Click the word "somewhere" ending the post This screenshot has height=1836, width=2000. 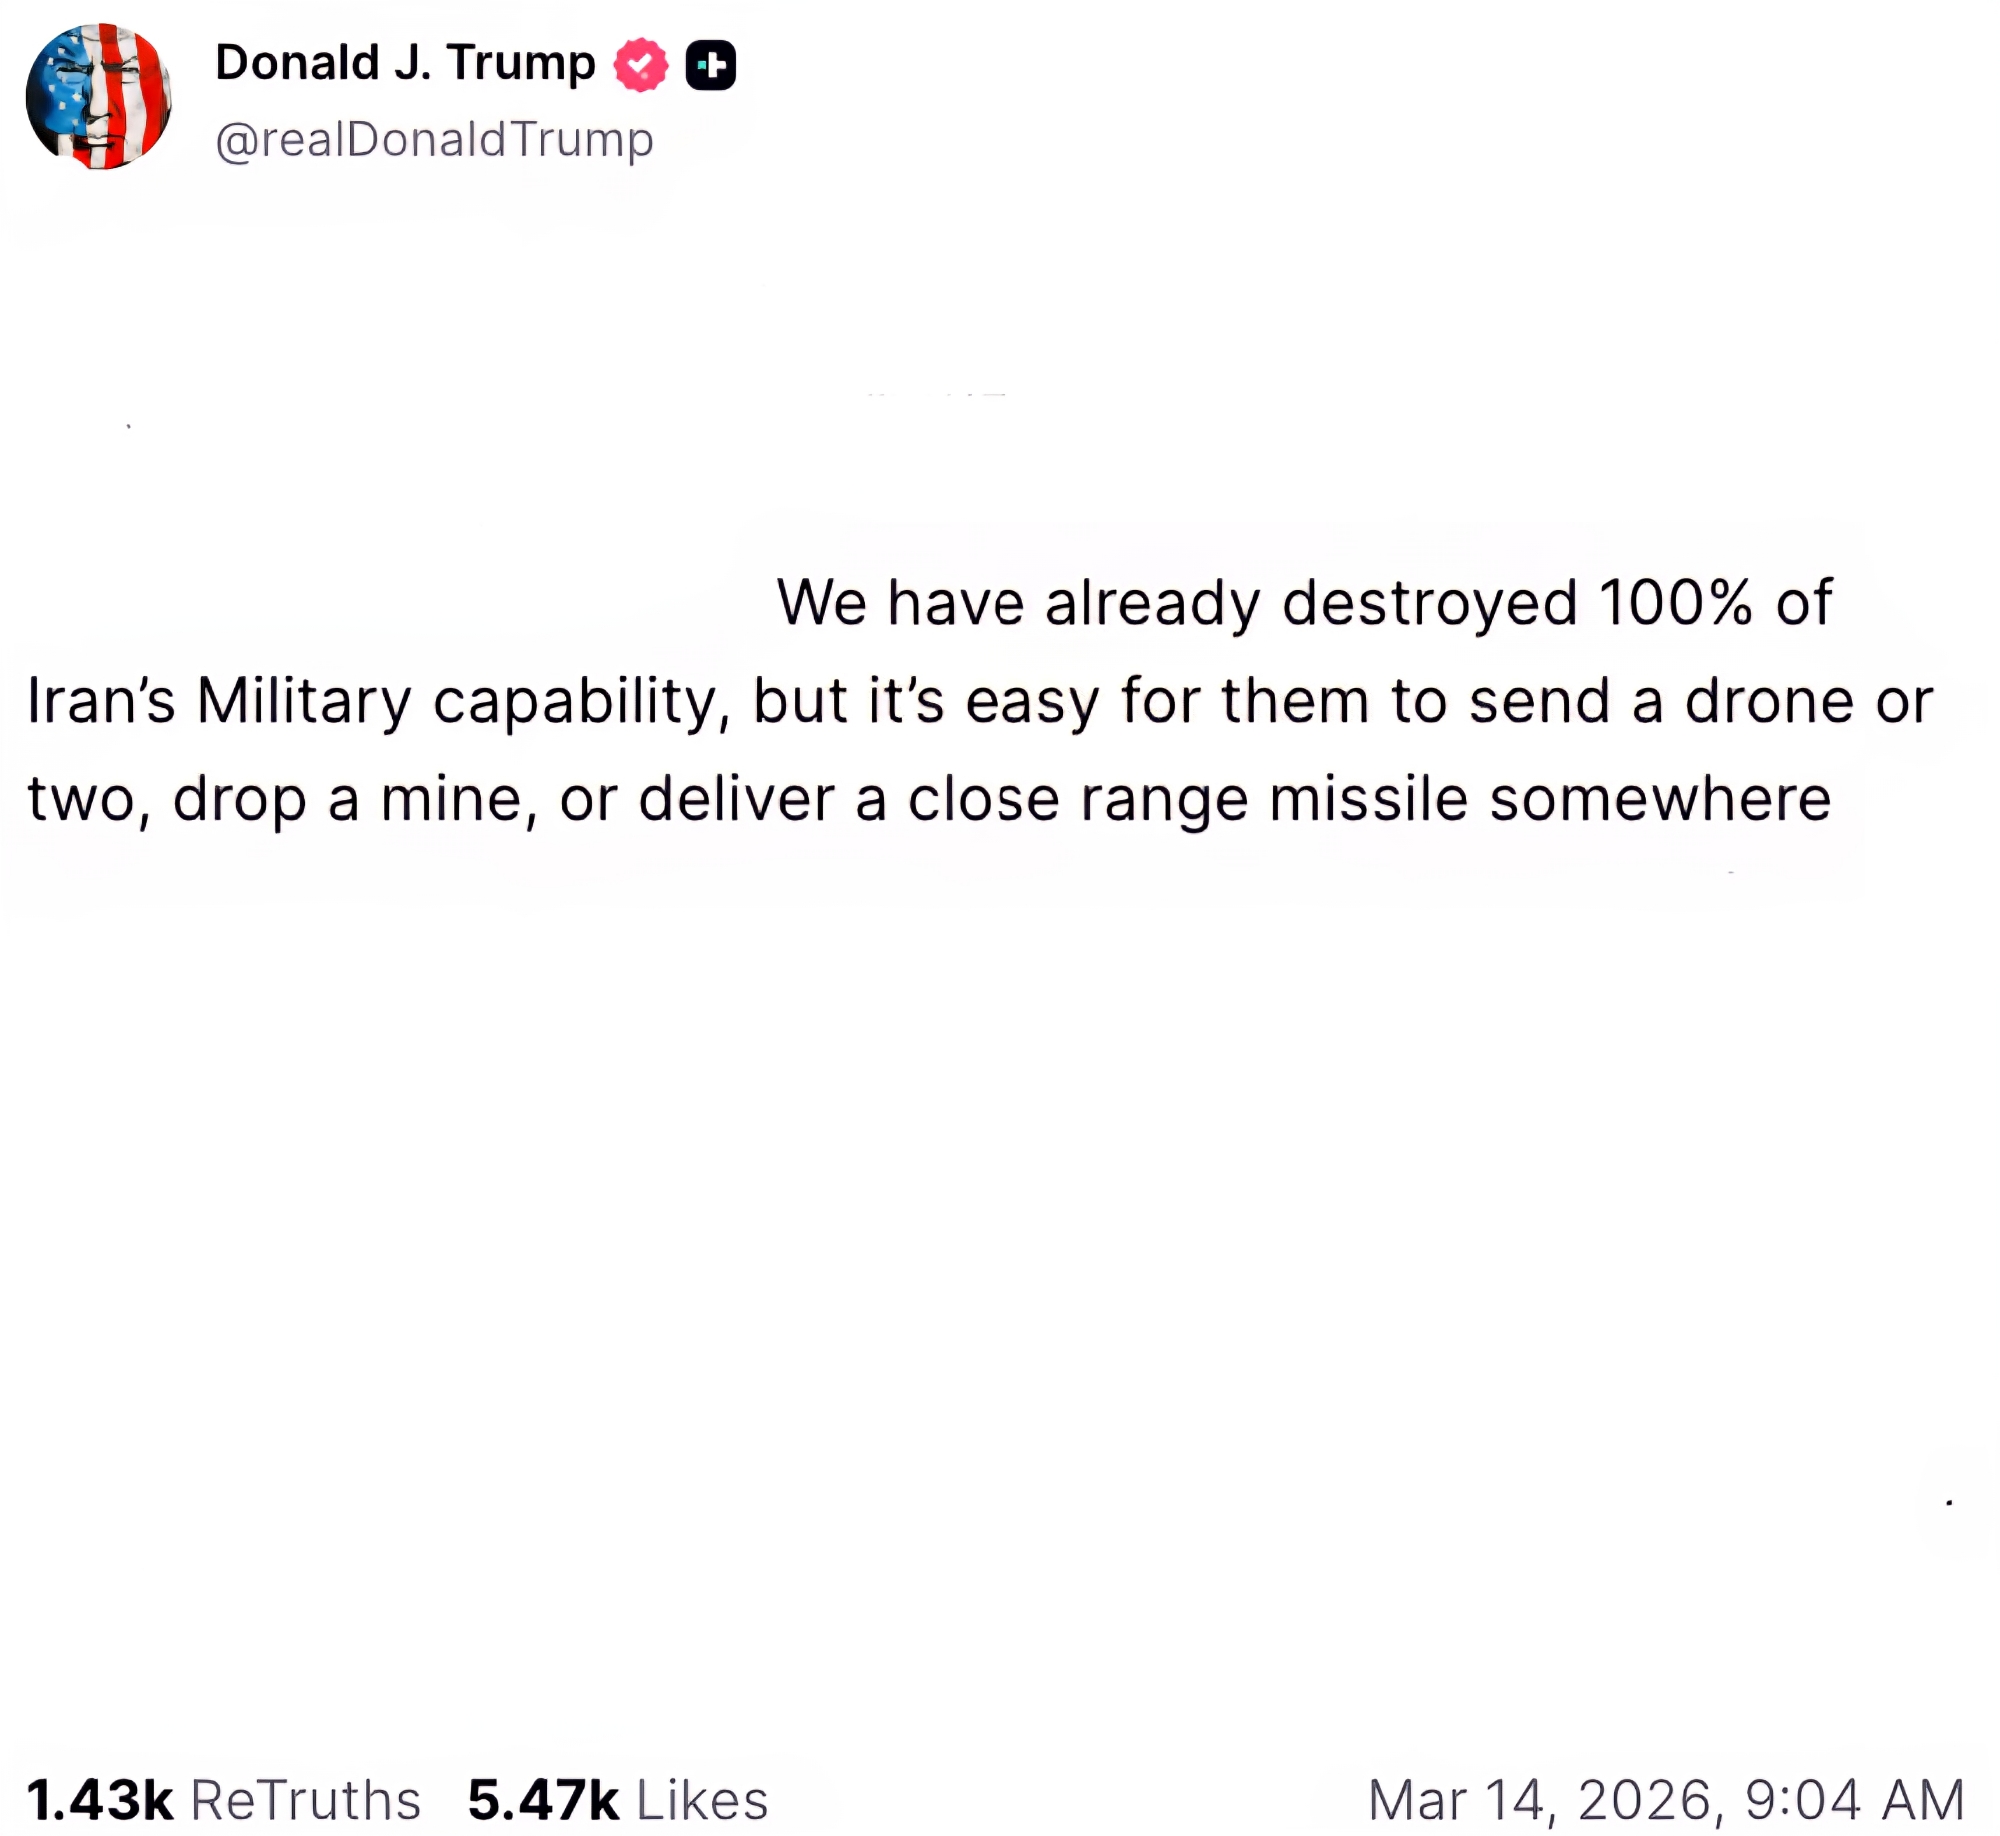pos(1660,800)
